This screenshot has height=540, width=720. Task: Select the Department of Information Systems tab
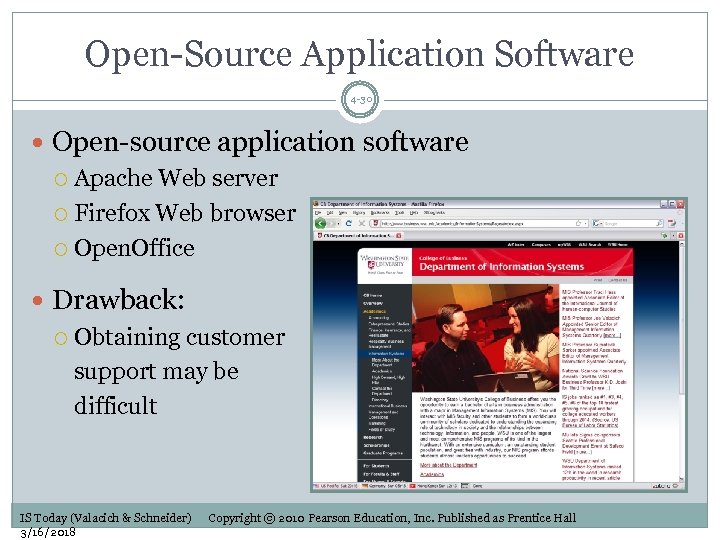(356, 236)
